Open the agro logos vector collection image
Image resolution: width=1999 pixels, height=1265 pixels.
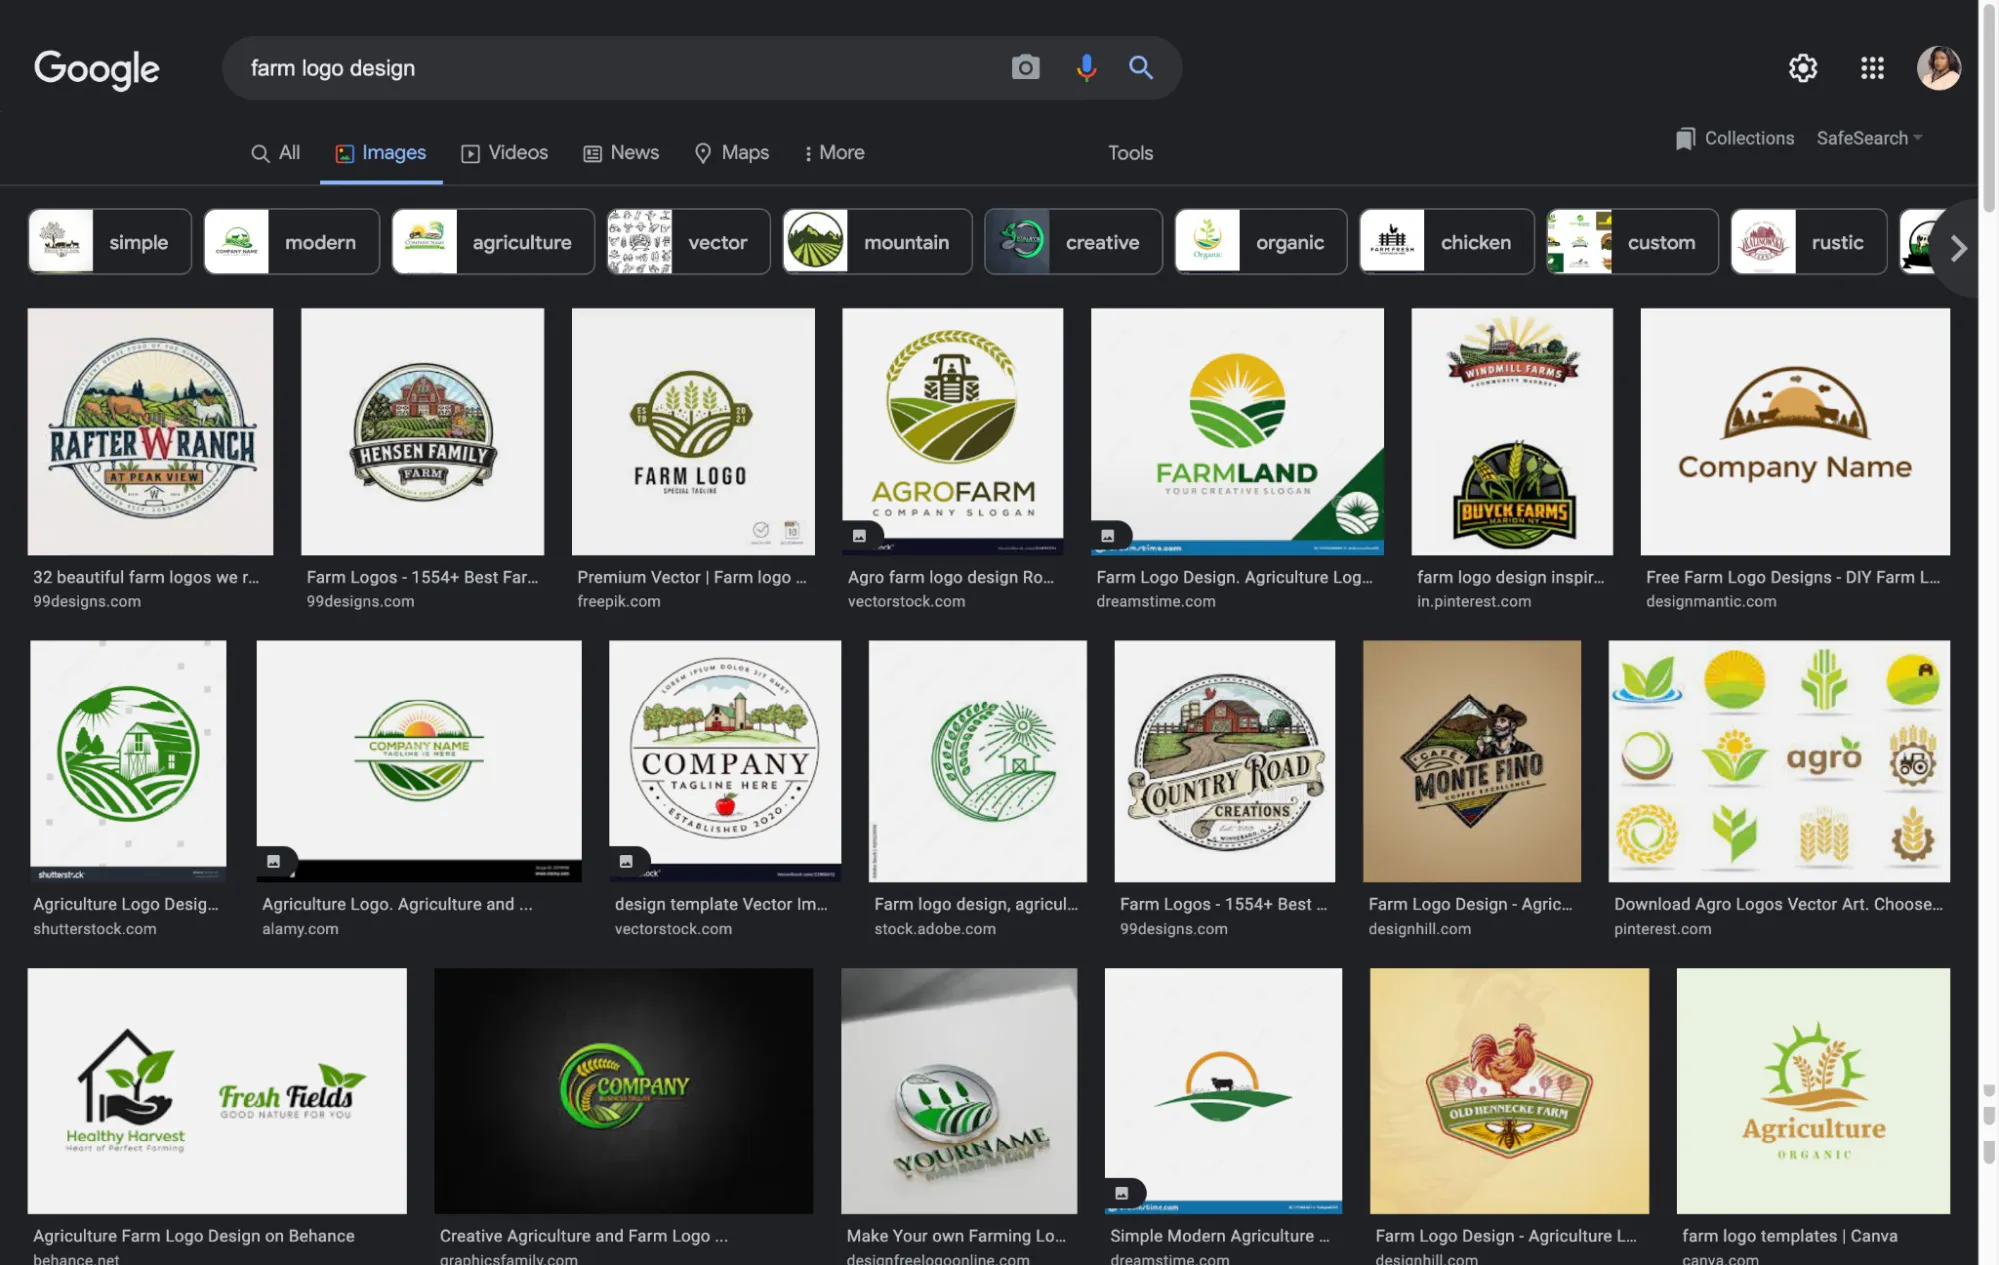click(x=1779, y=761)
